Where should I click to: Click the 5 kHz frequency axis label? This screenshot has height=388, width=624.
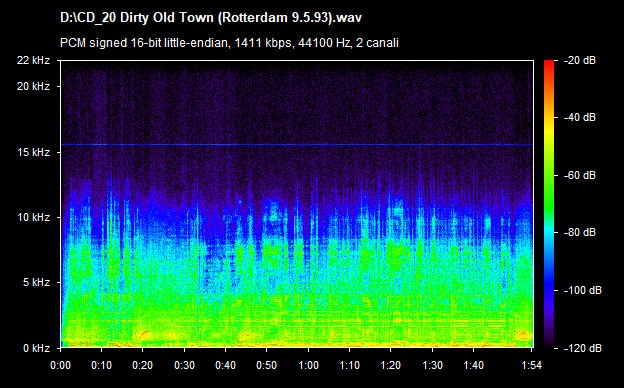point(36,283)
